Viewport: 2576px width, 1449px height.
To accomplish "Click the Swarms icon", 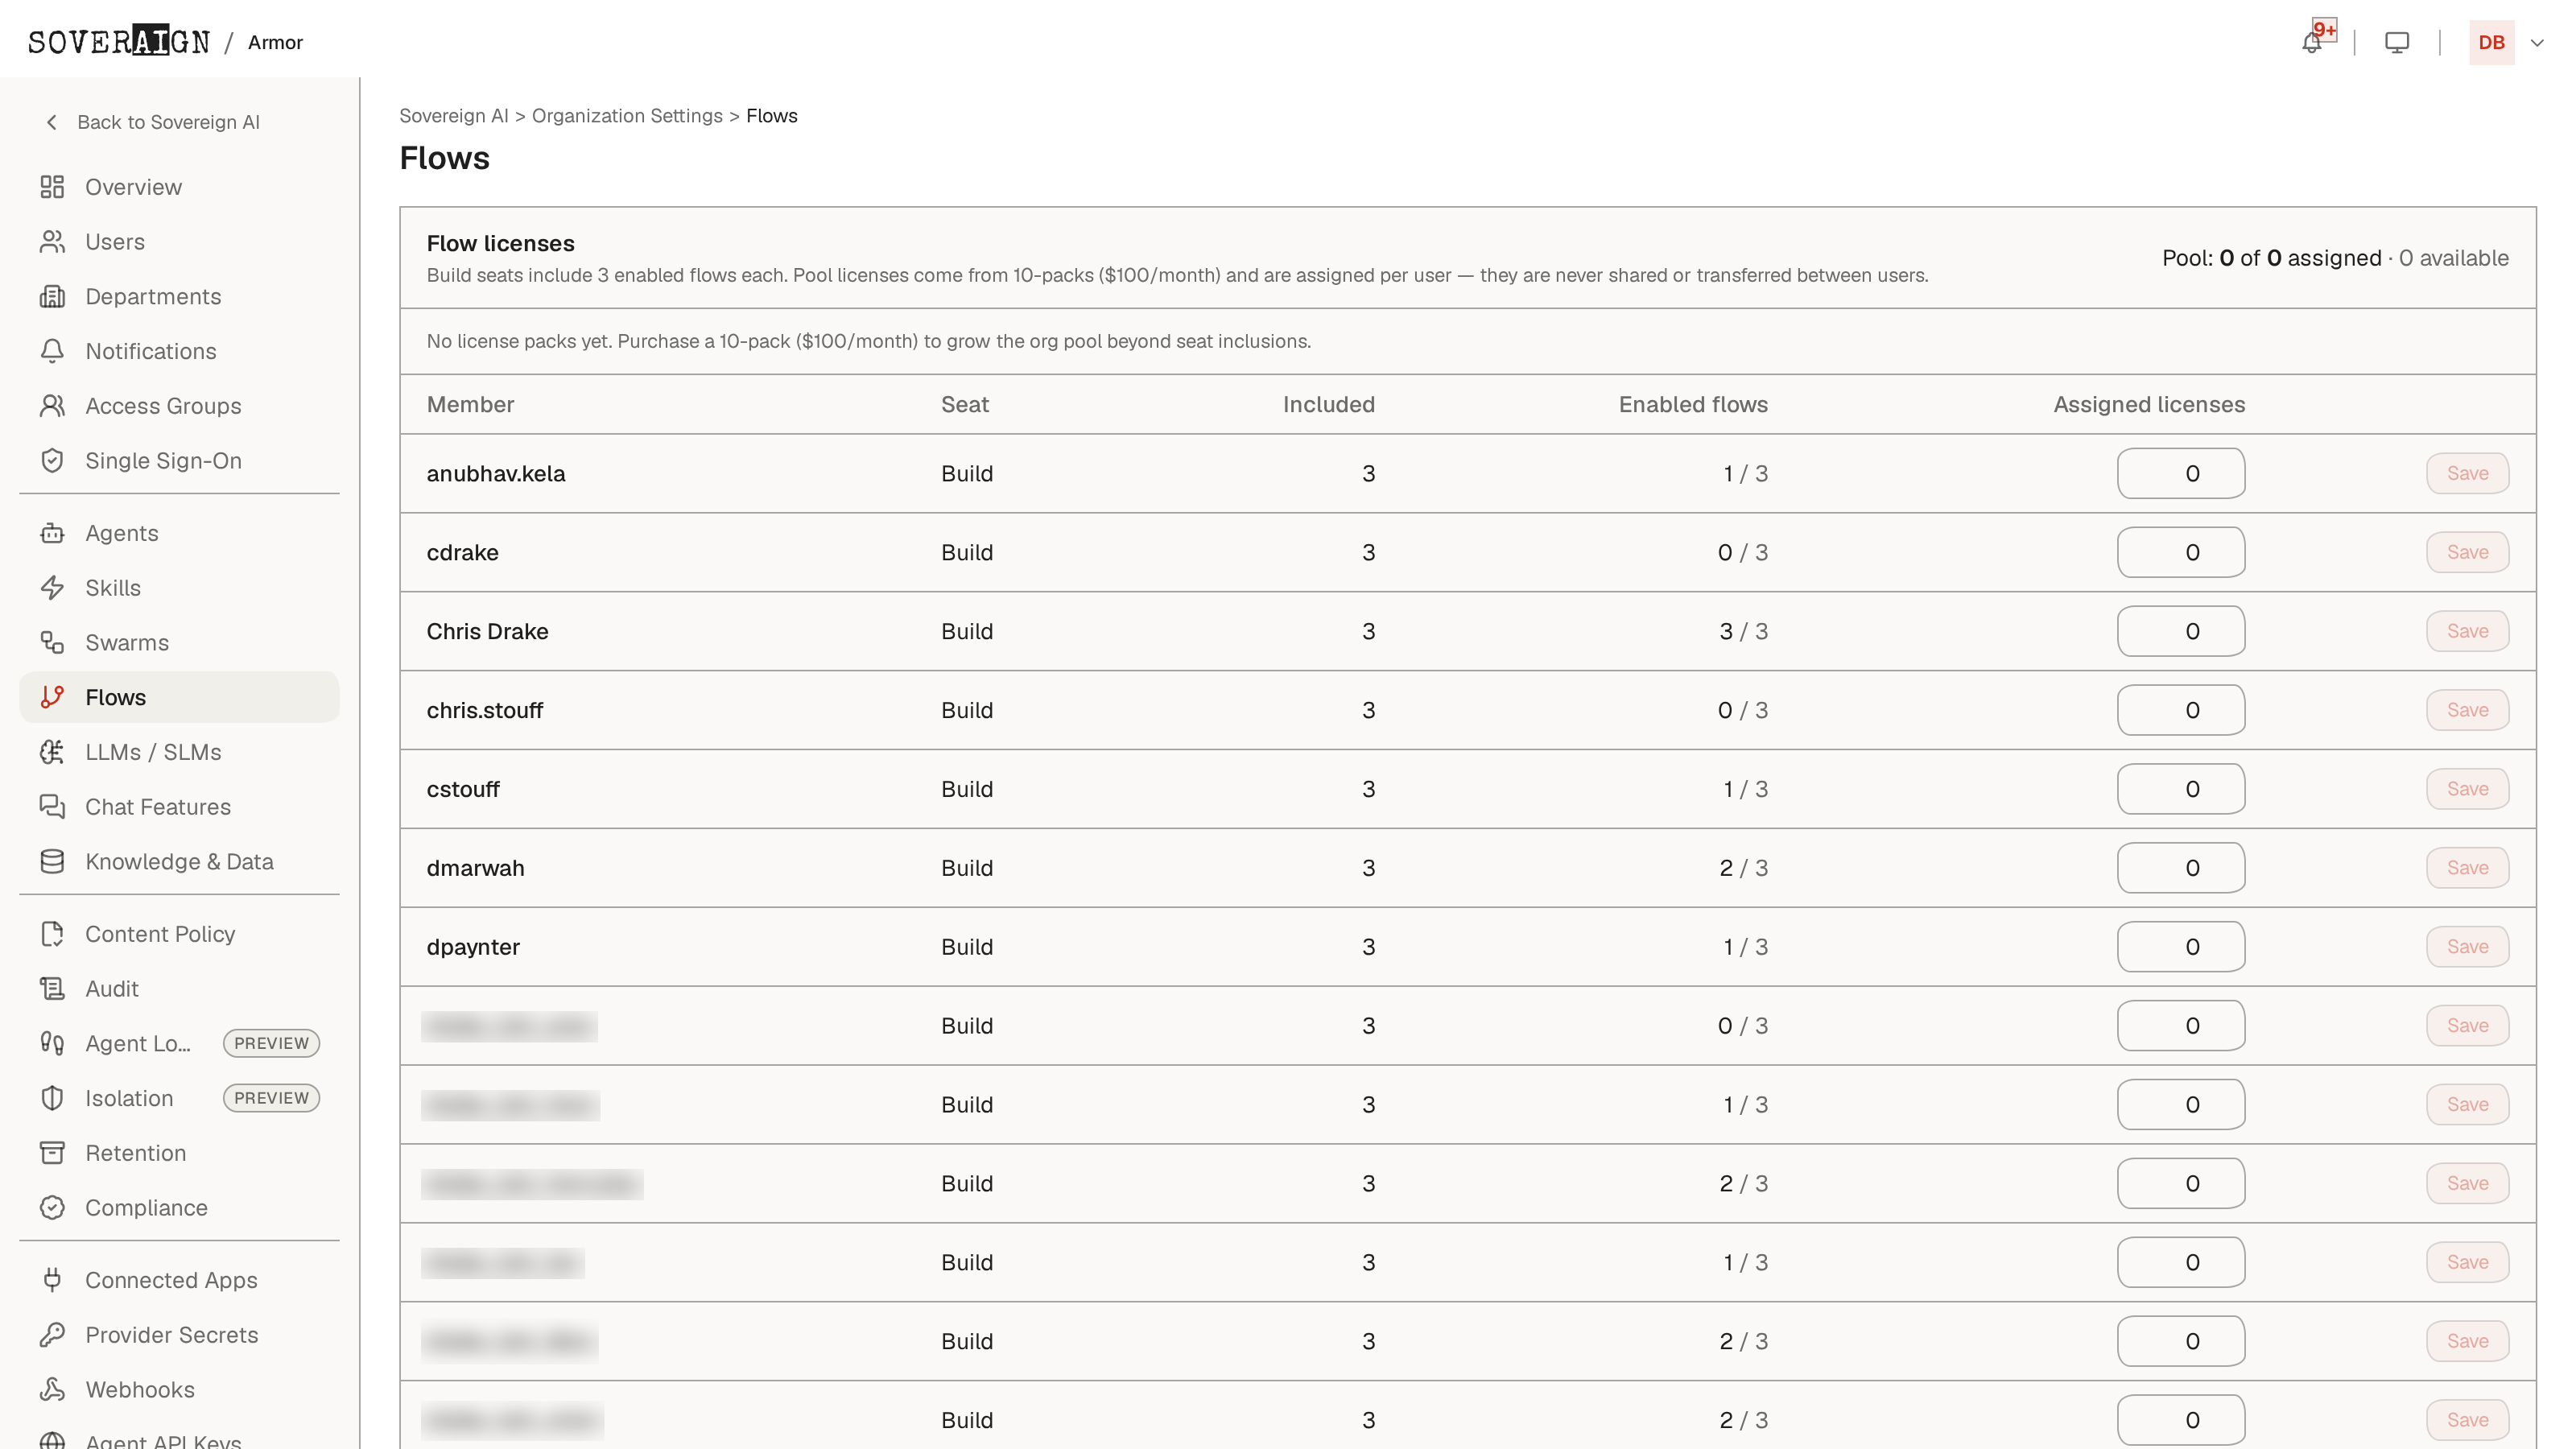I will pos(52,643).
